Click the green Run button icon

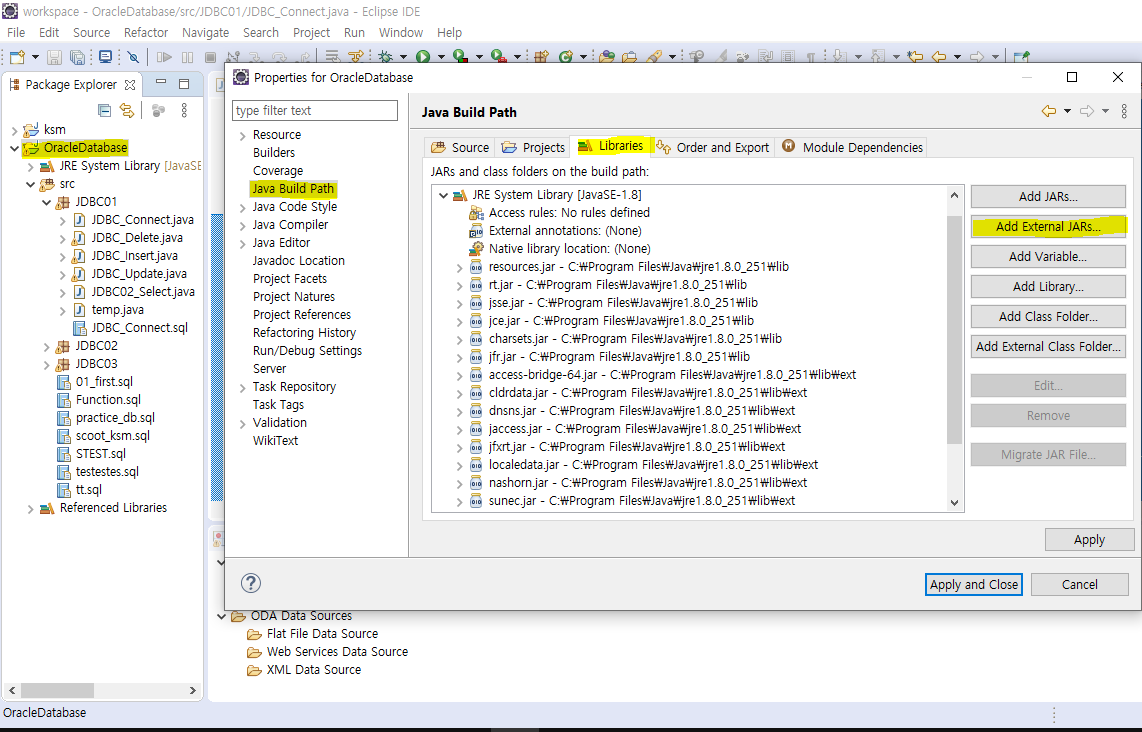[422, 57]
